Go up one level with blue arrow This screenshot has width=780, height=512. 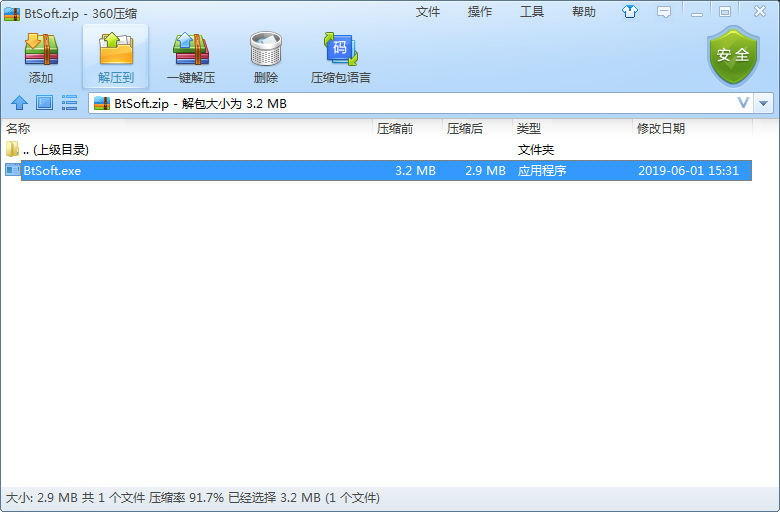click(x=19, y=103)
